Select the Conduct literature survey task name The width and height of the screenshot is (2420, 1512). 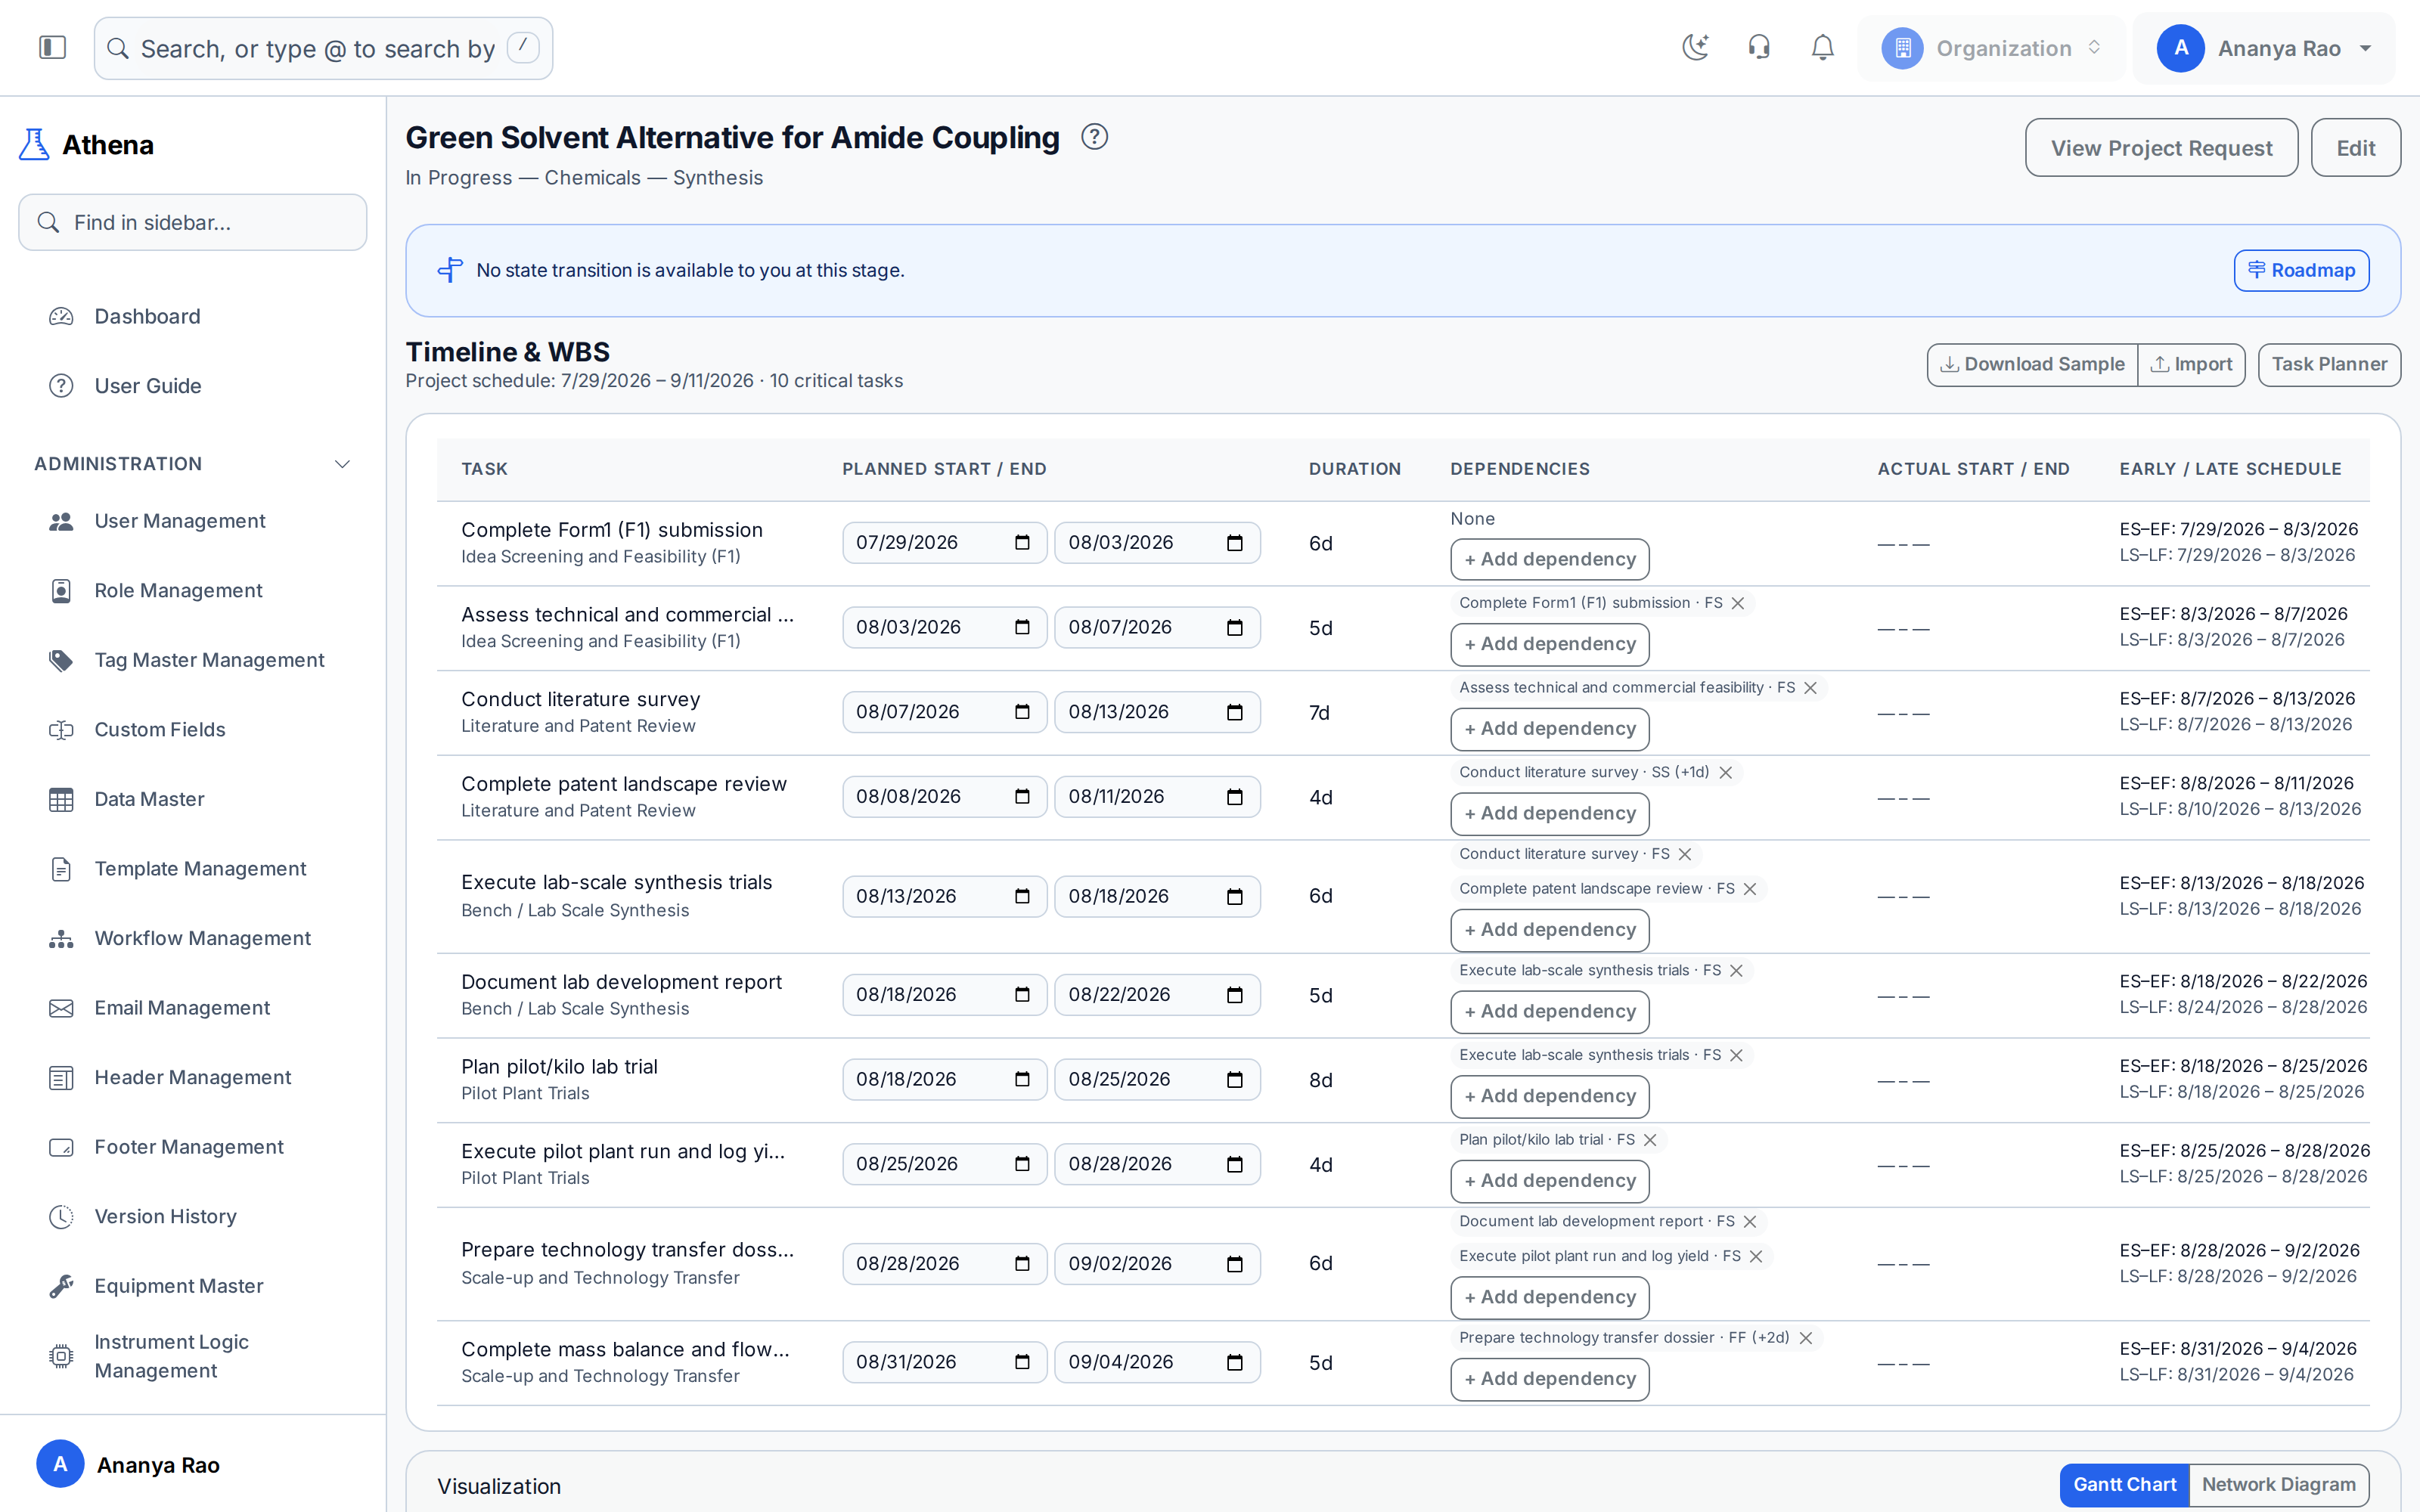(x=580, y=699)
